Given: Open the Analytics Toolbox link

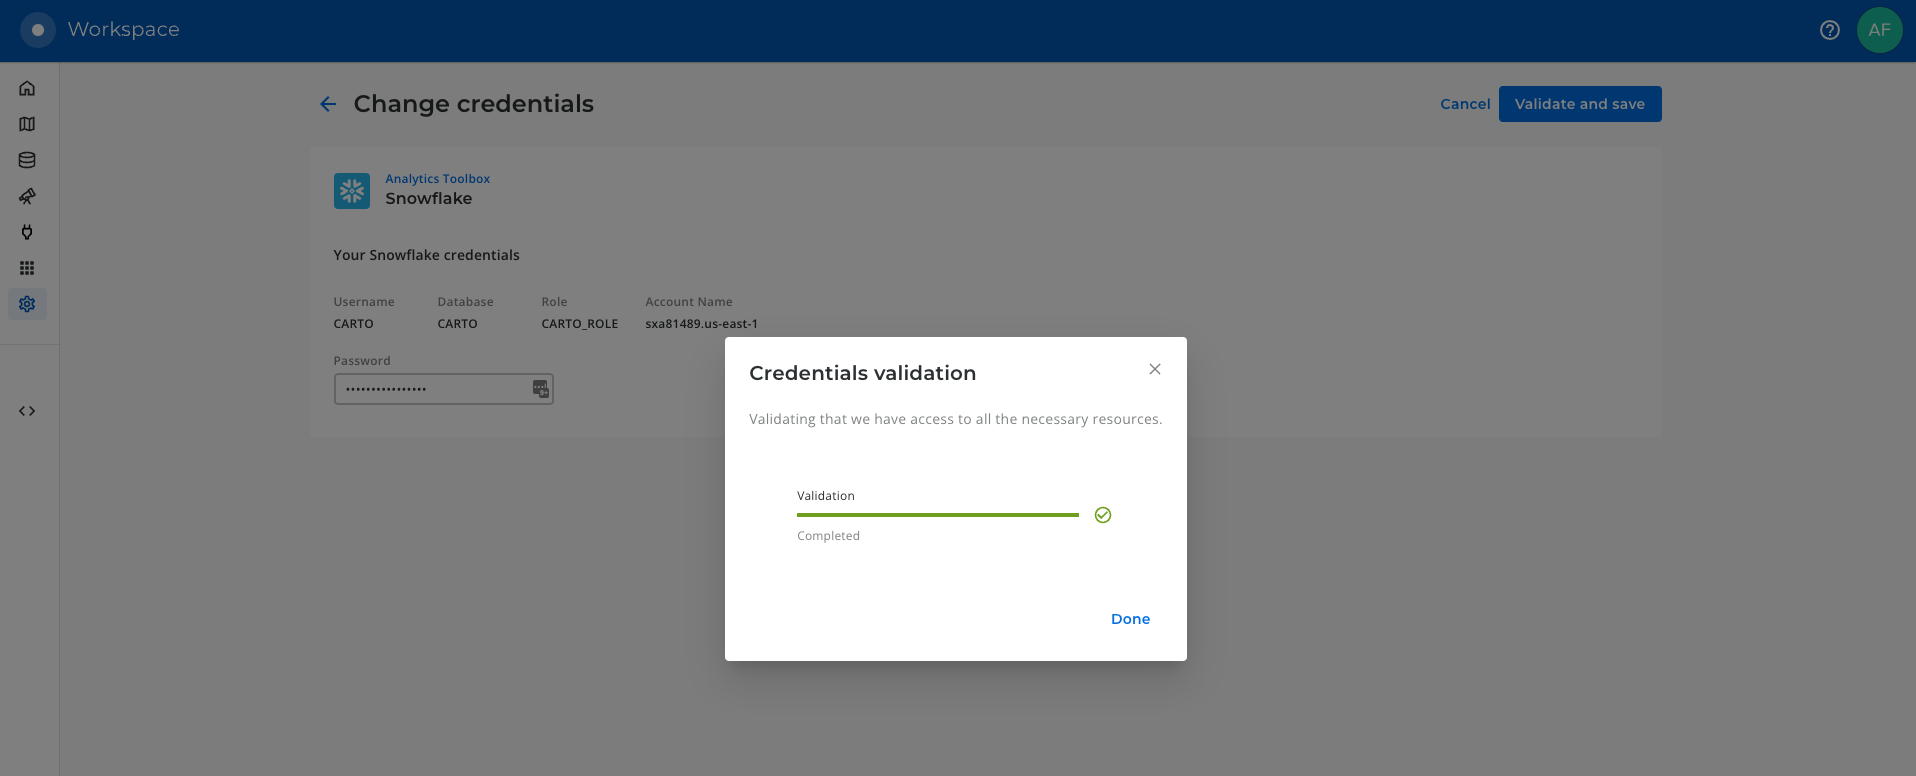Looking at the screenshot, I should (x=437, y=179).
